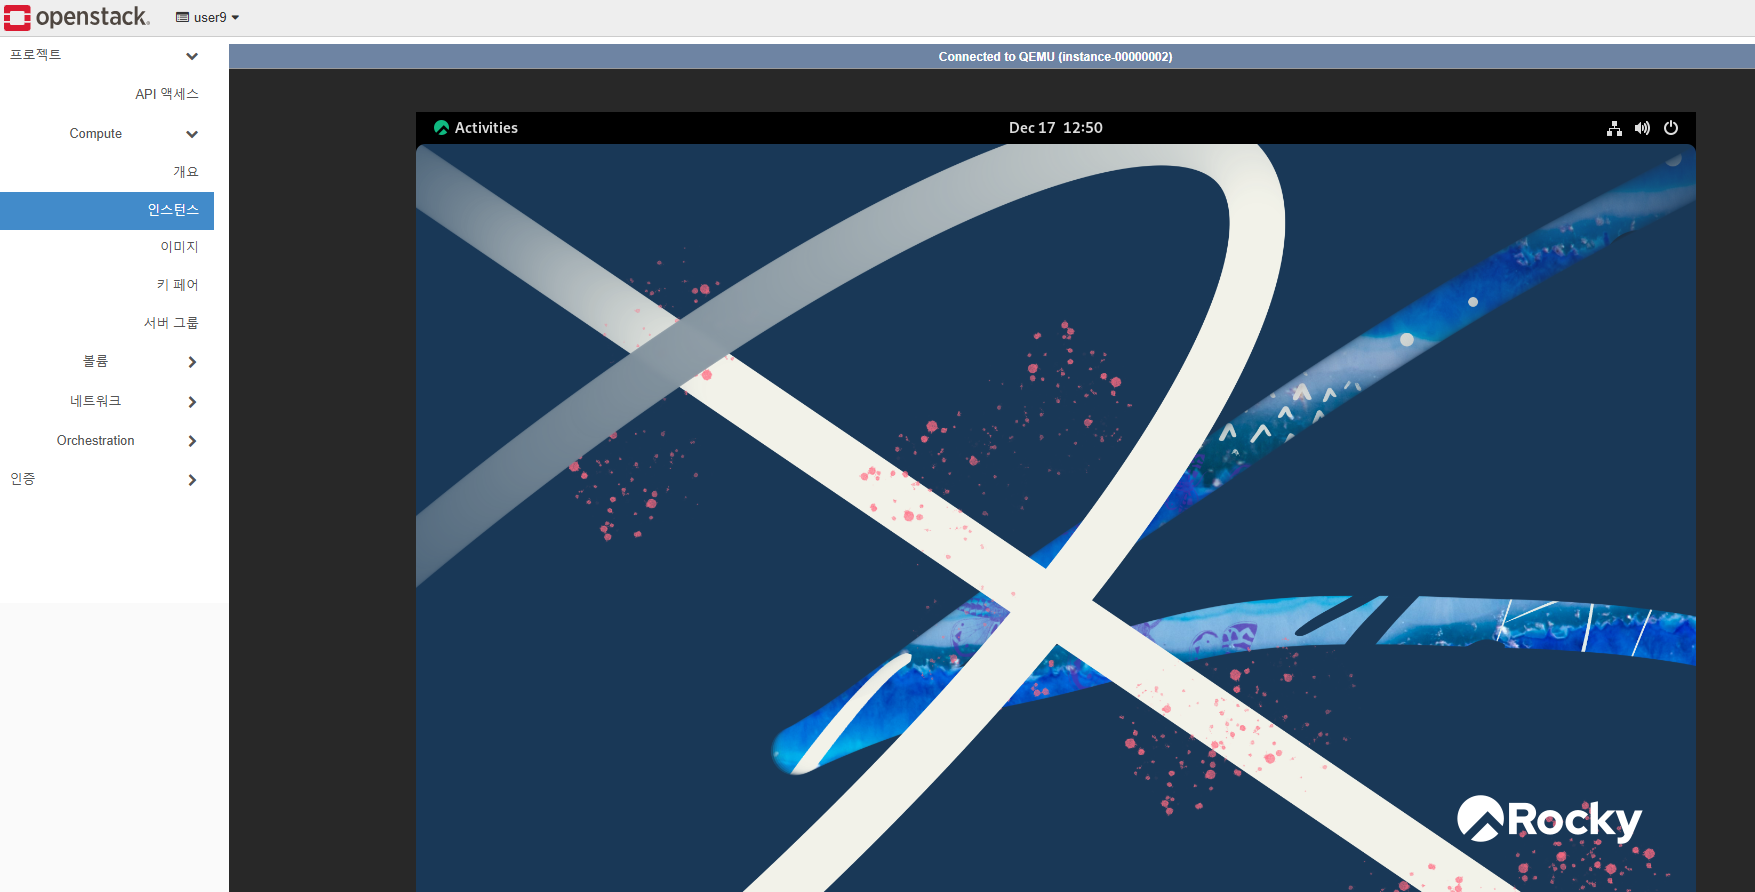Select the 인스턴스 menu item
This screenshot has height=892, width=1755.
107,210
